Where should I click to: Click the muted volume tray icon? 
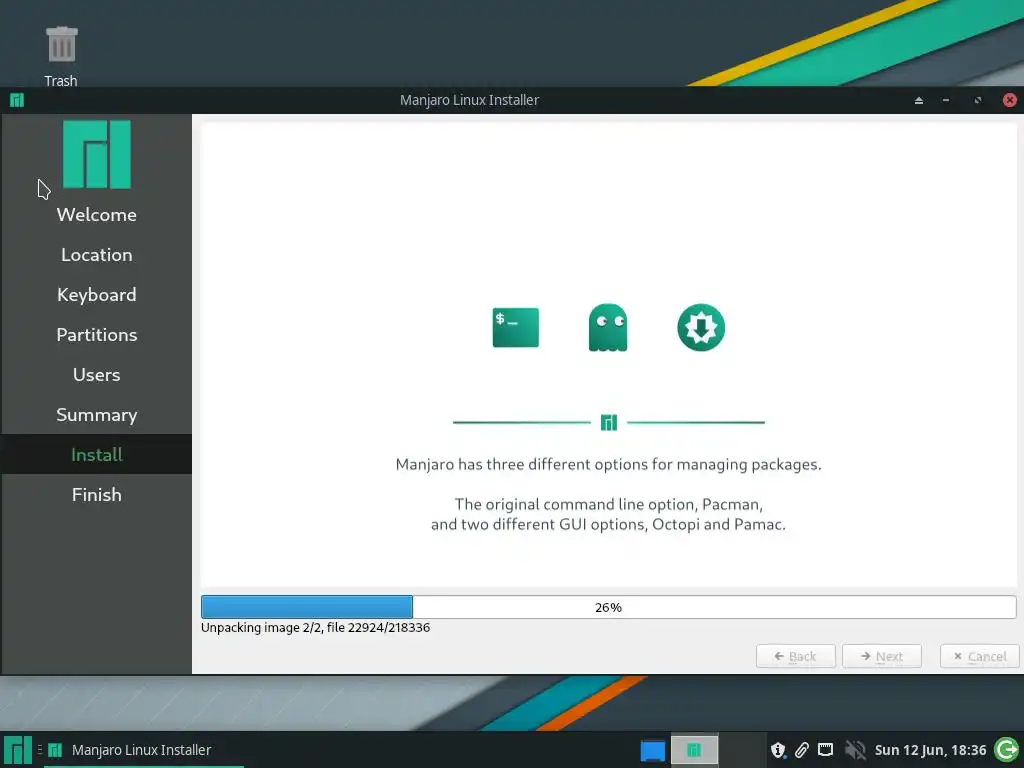pyautogui.click(x=854, y=750)
